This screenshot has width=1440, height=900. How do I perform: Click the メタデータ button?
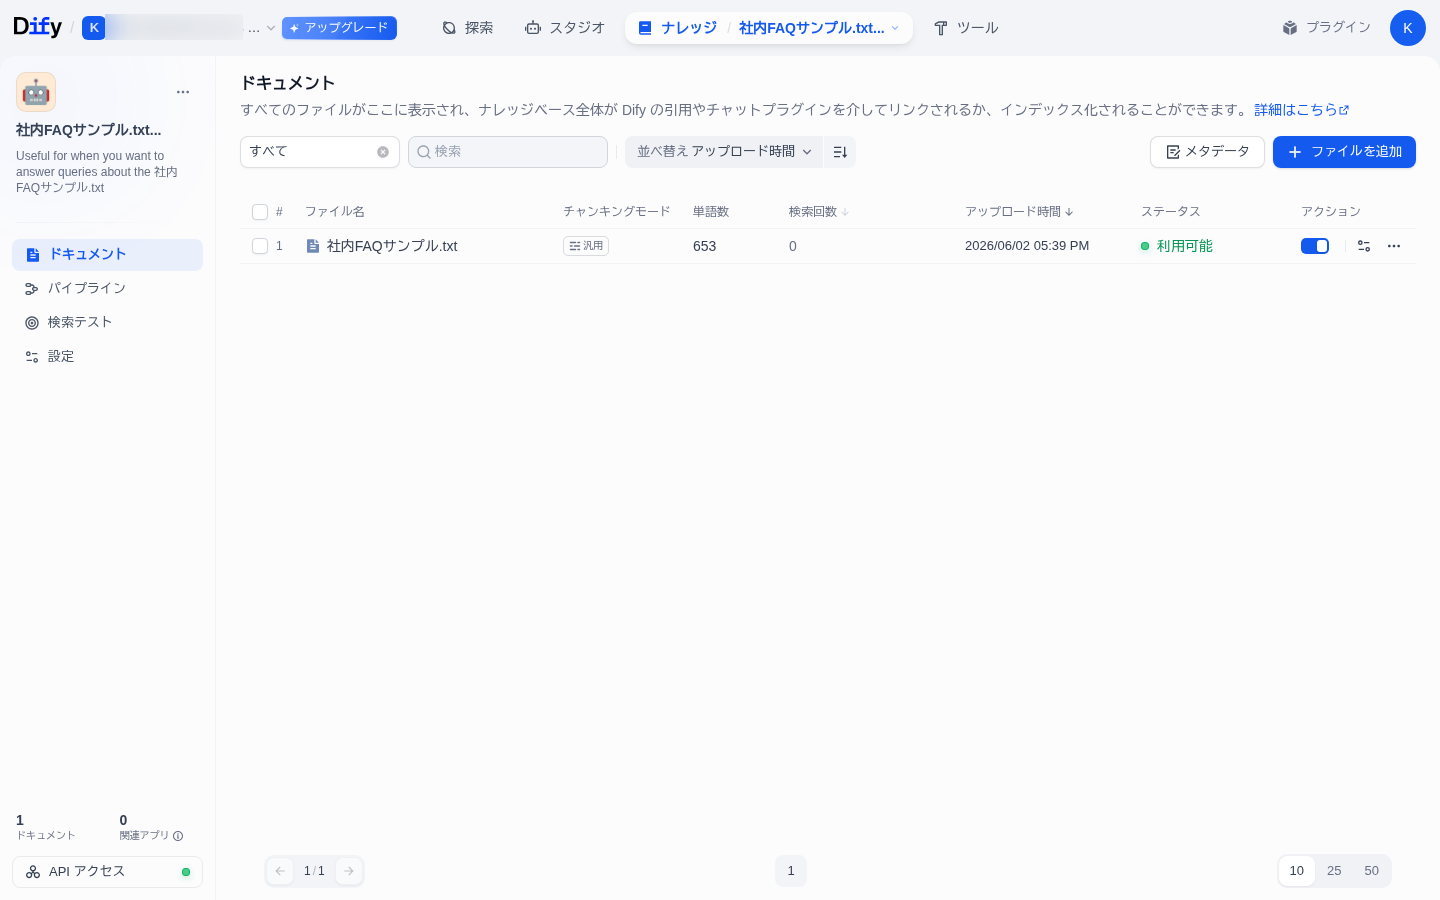coord(1207,152)
